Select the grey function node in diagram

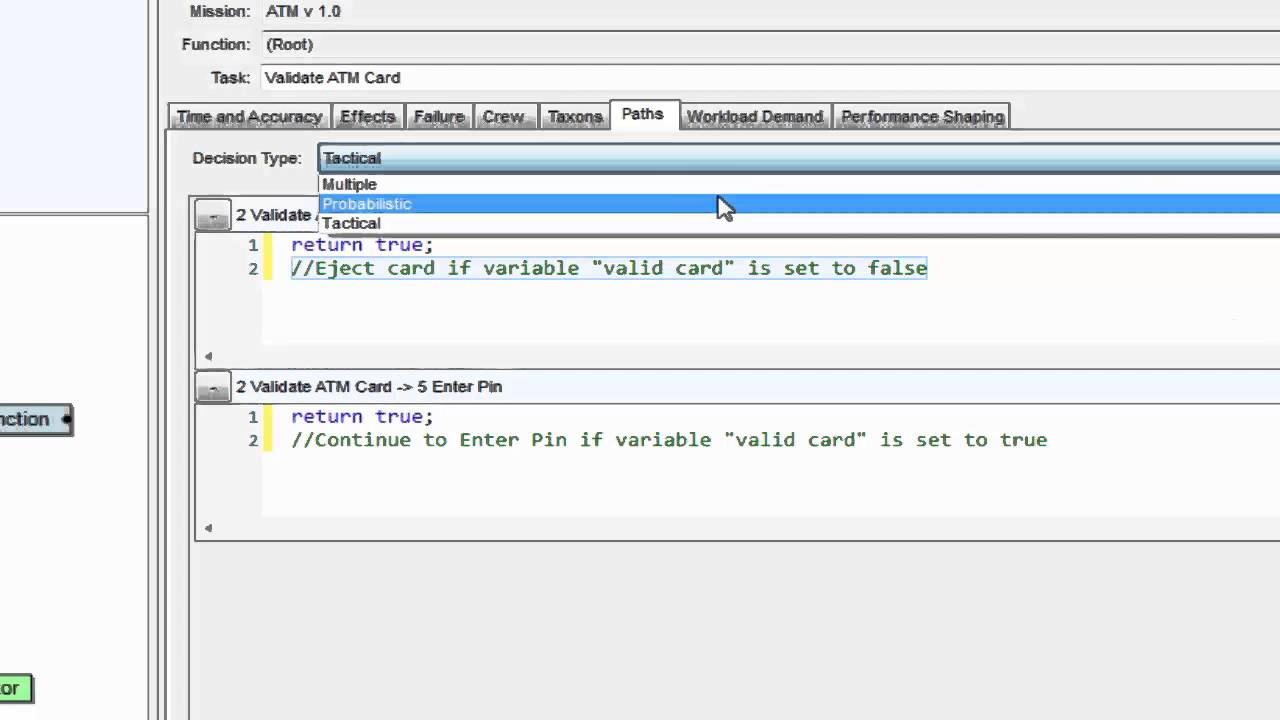tap(35, 419)
